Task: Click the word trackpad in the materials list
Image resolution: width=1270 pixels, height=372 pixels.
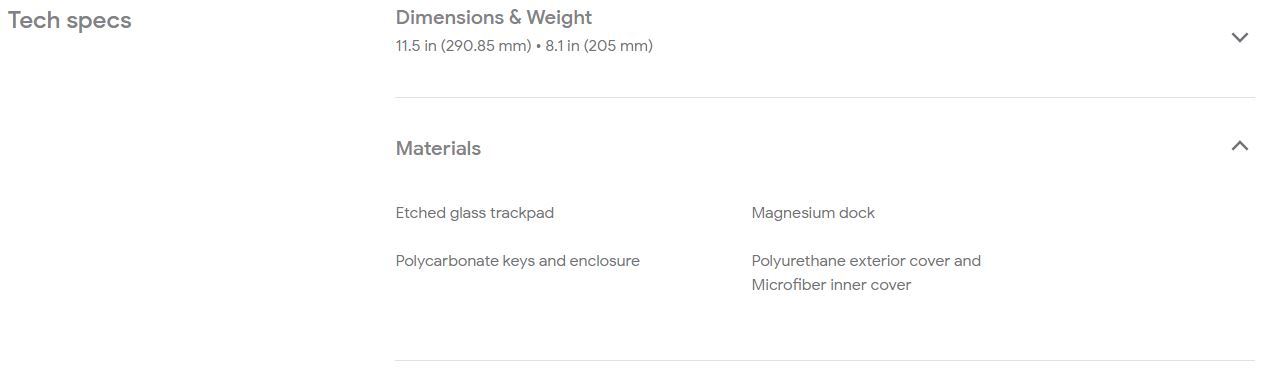Action: [x=521, y=213]
